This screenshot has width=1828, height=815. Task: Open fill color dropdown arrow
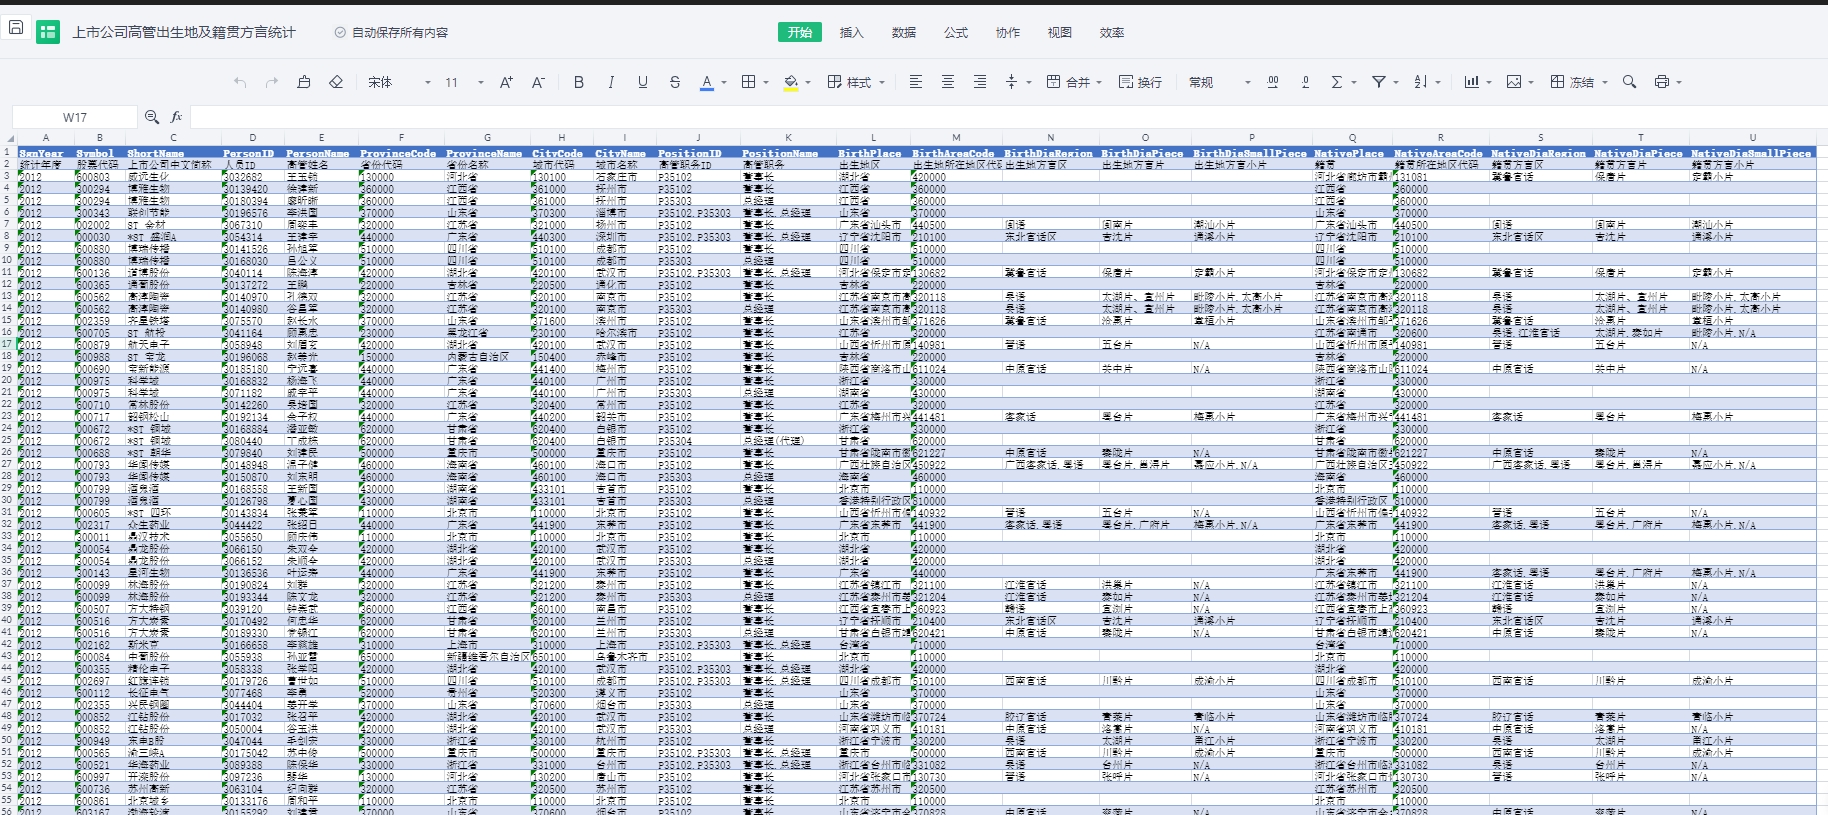[x=808, y=83]
